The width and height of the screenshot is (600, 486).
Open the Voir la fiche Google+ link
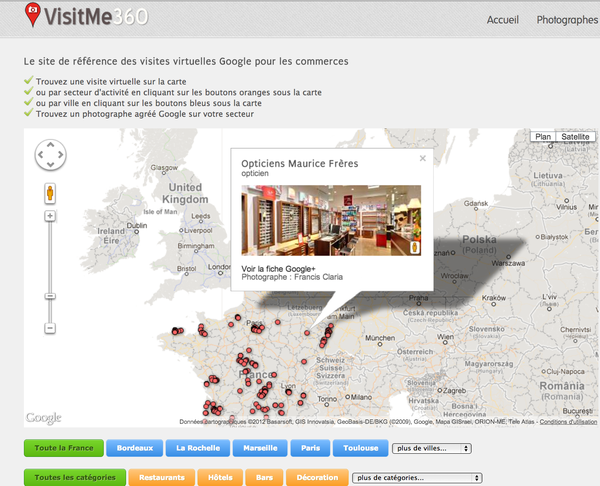(278, 269)
